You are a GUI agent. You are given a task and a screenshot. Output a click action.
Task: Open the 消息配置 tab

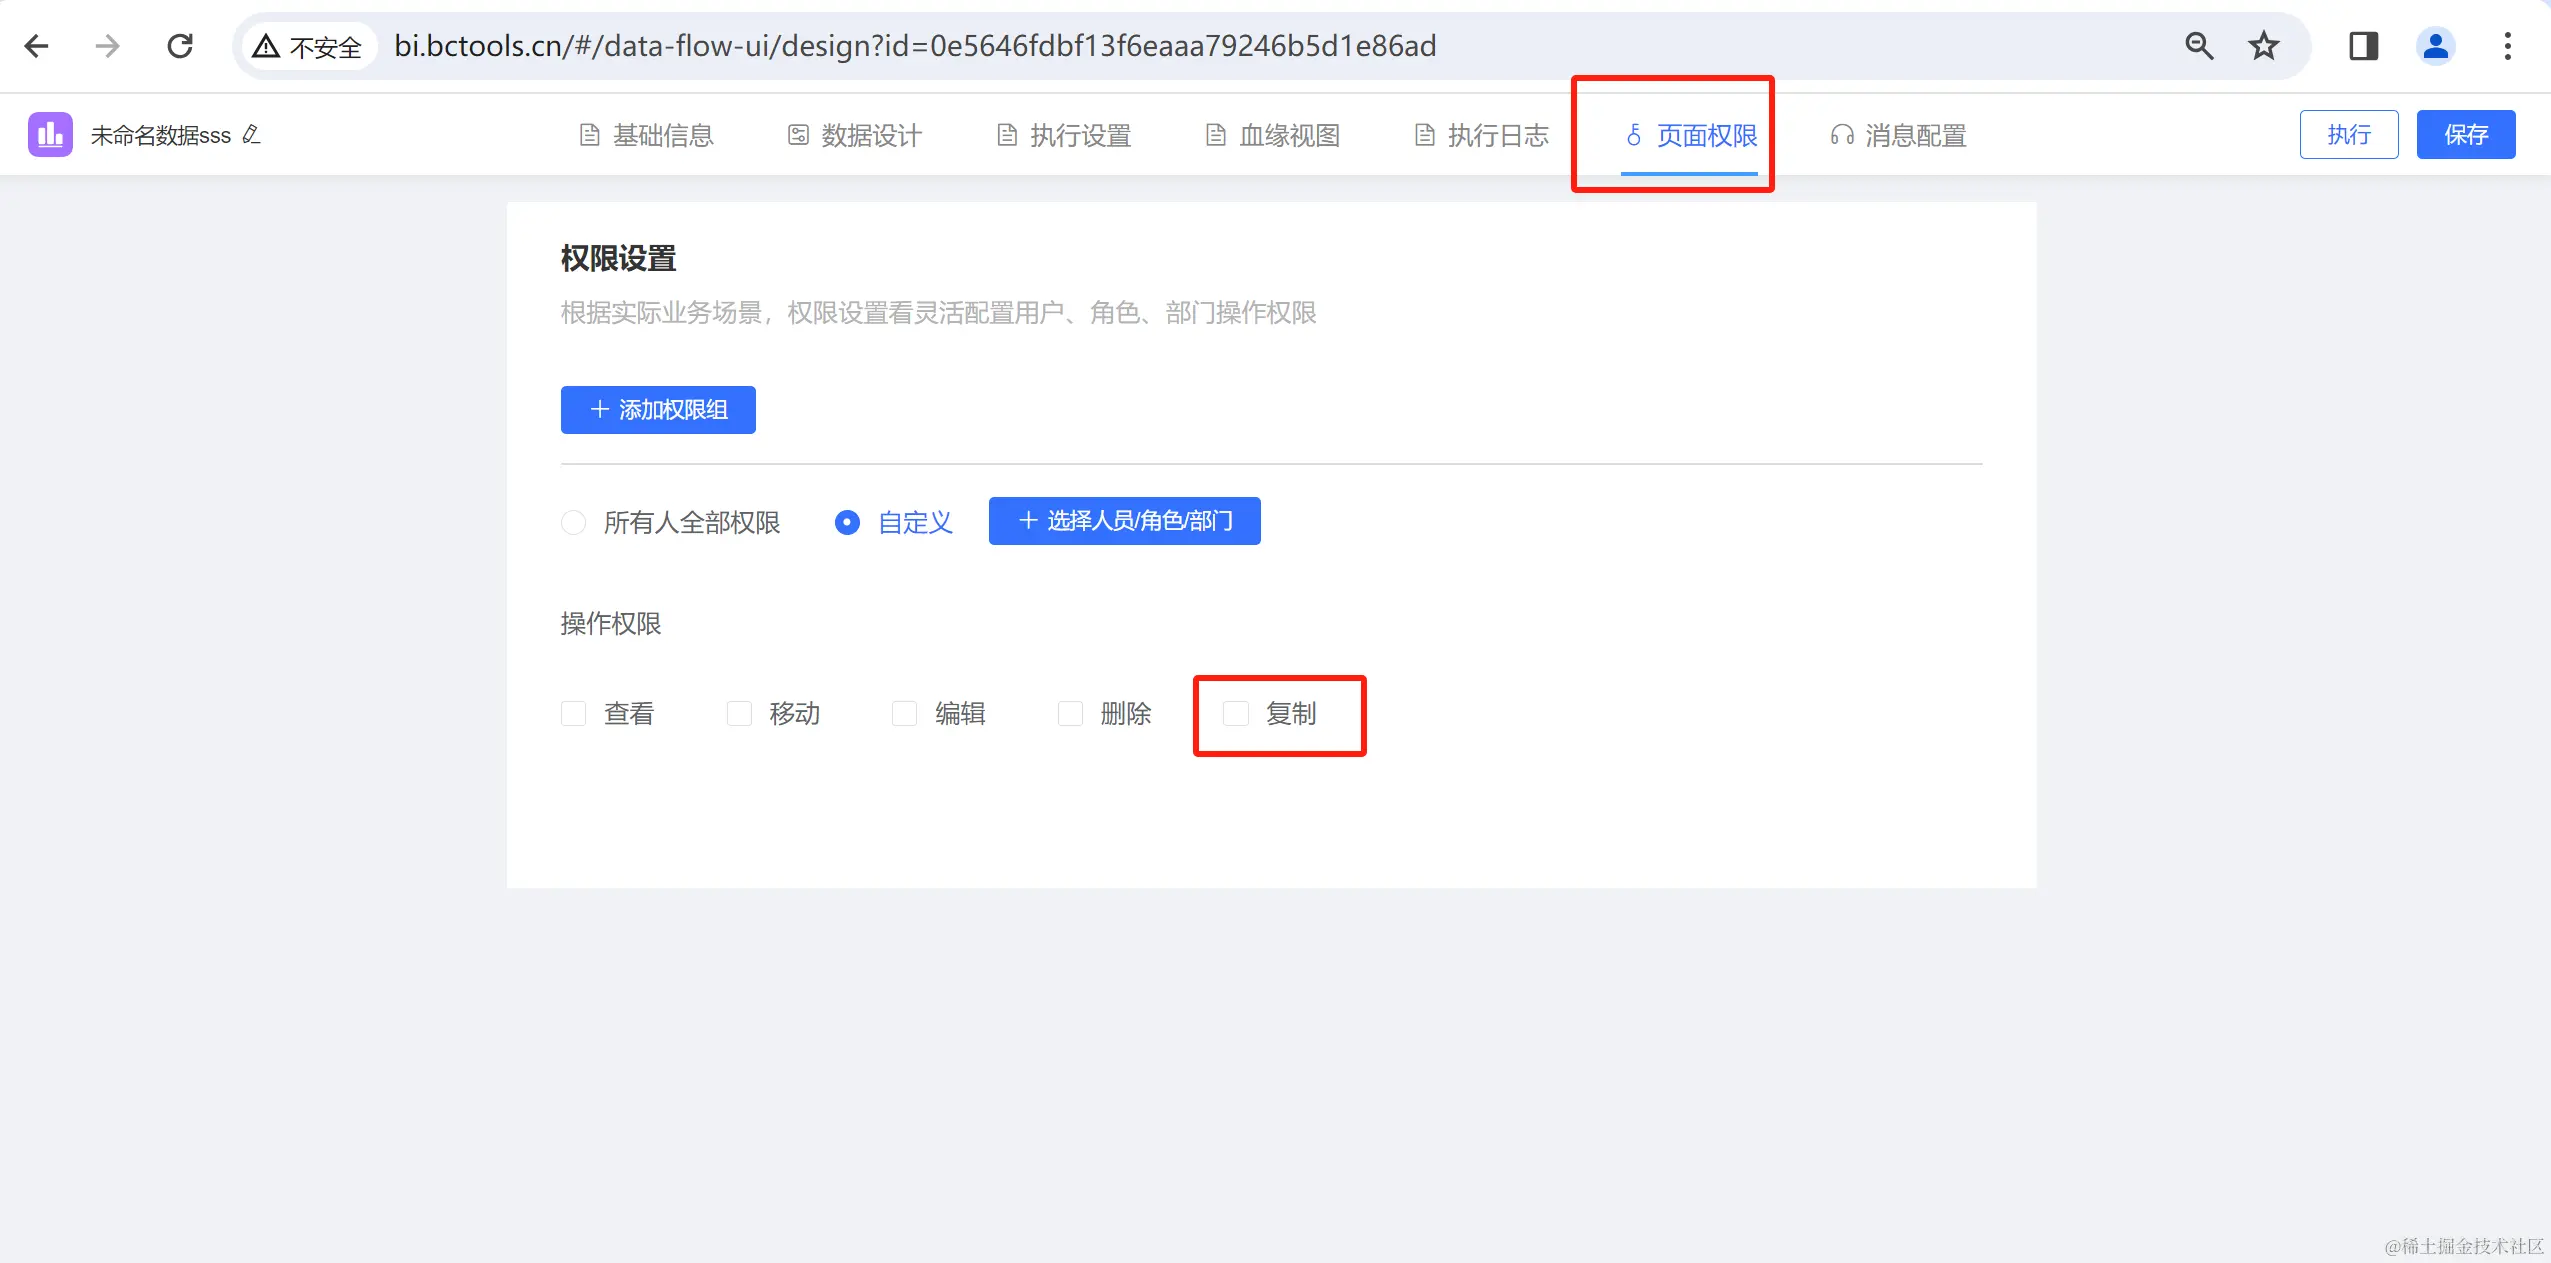[x=1899, y=135]
